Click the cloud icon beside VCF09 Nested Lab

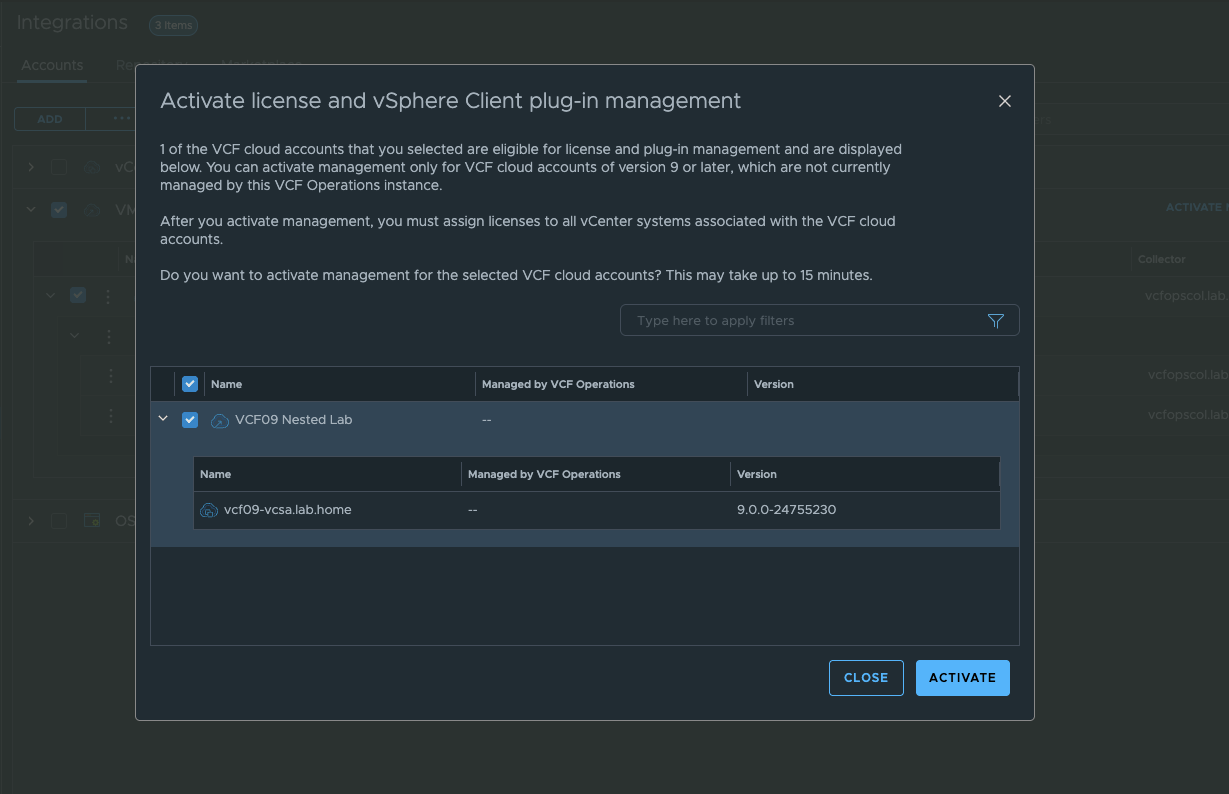pos(220,421)
